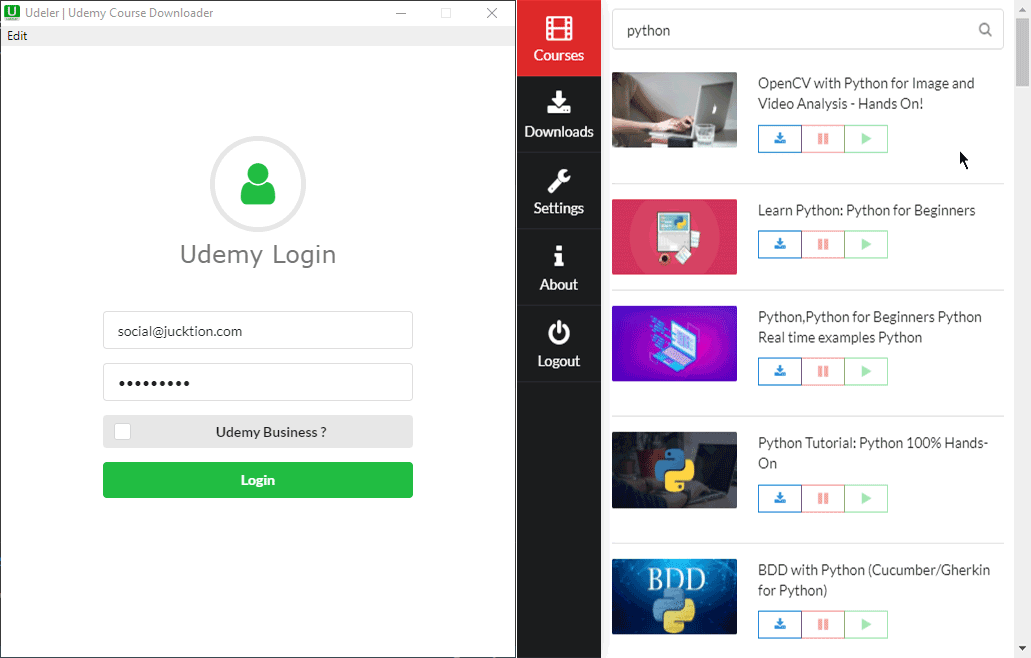
Task: Enable the Udemy Business checkbox
Action: click(x=122, y=431)
